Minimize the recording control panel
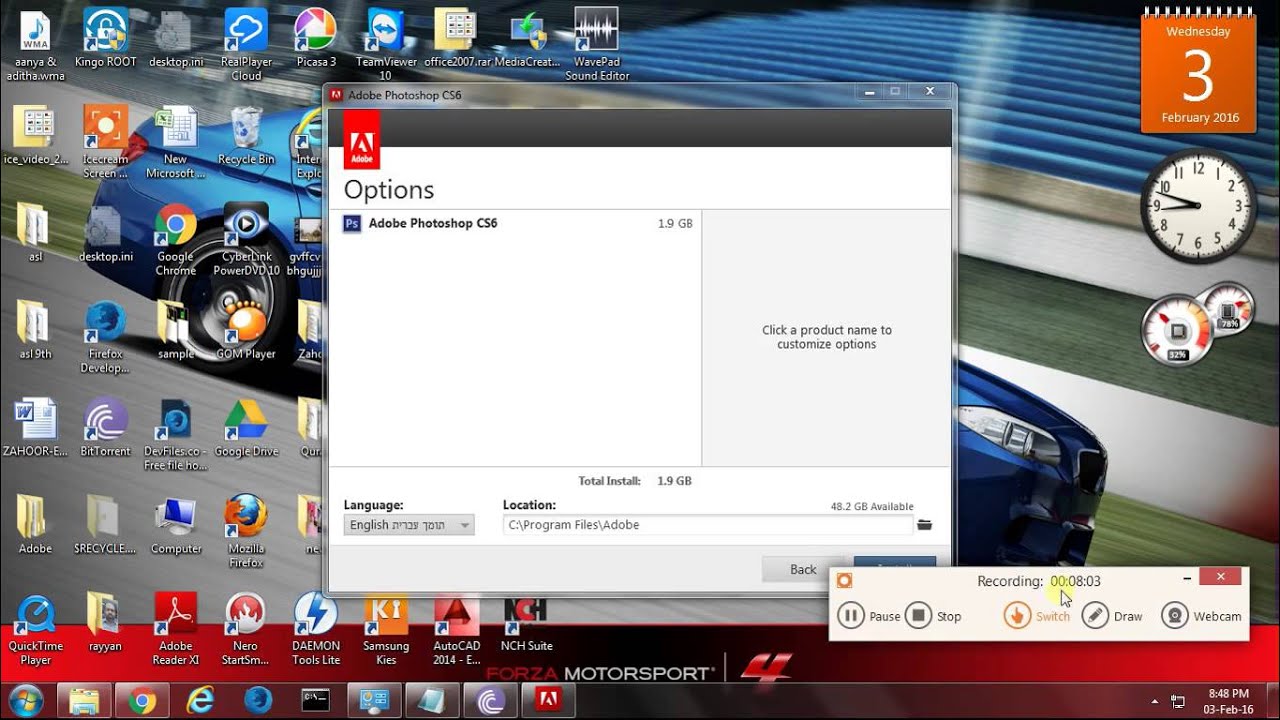Screen dimensions: 1280x720 (x=1187, y=578)
